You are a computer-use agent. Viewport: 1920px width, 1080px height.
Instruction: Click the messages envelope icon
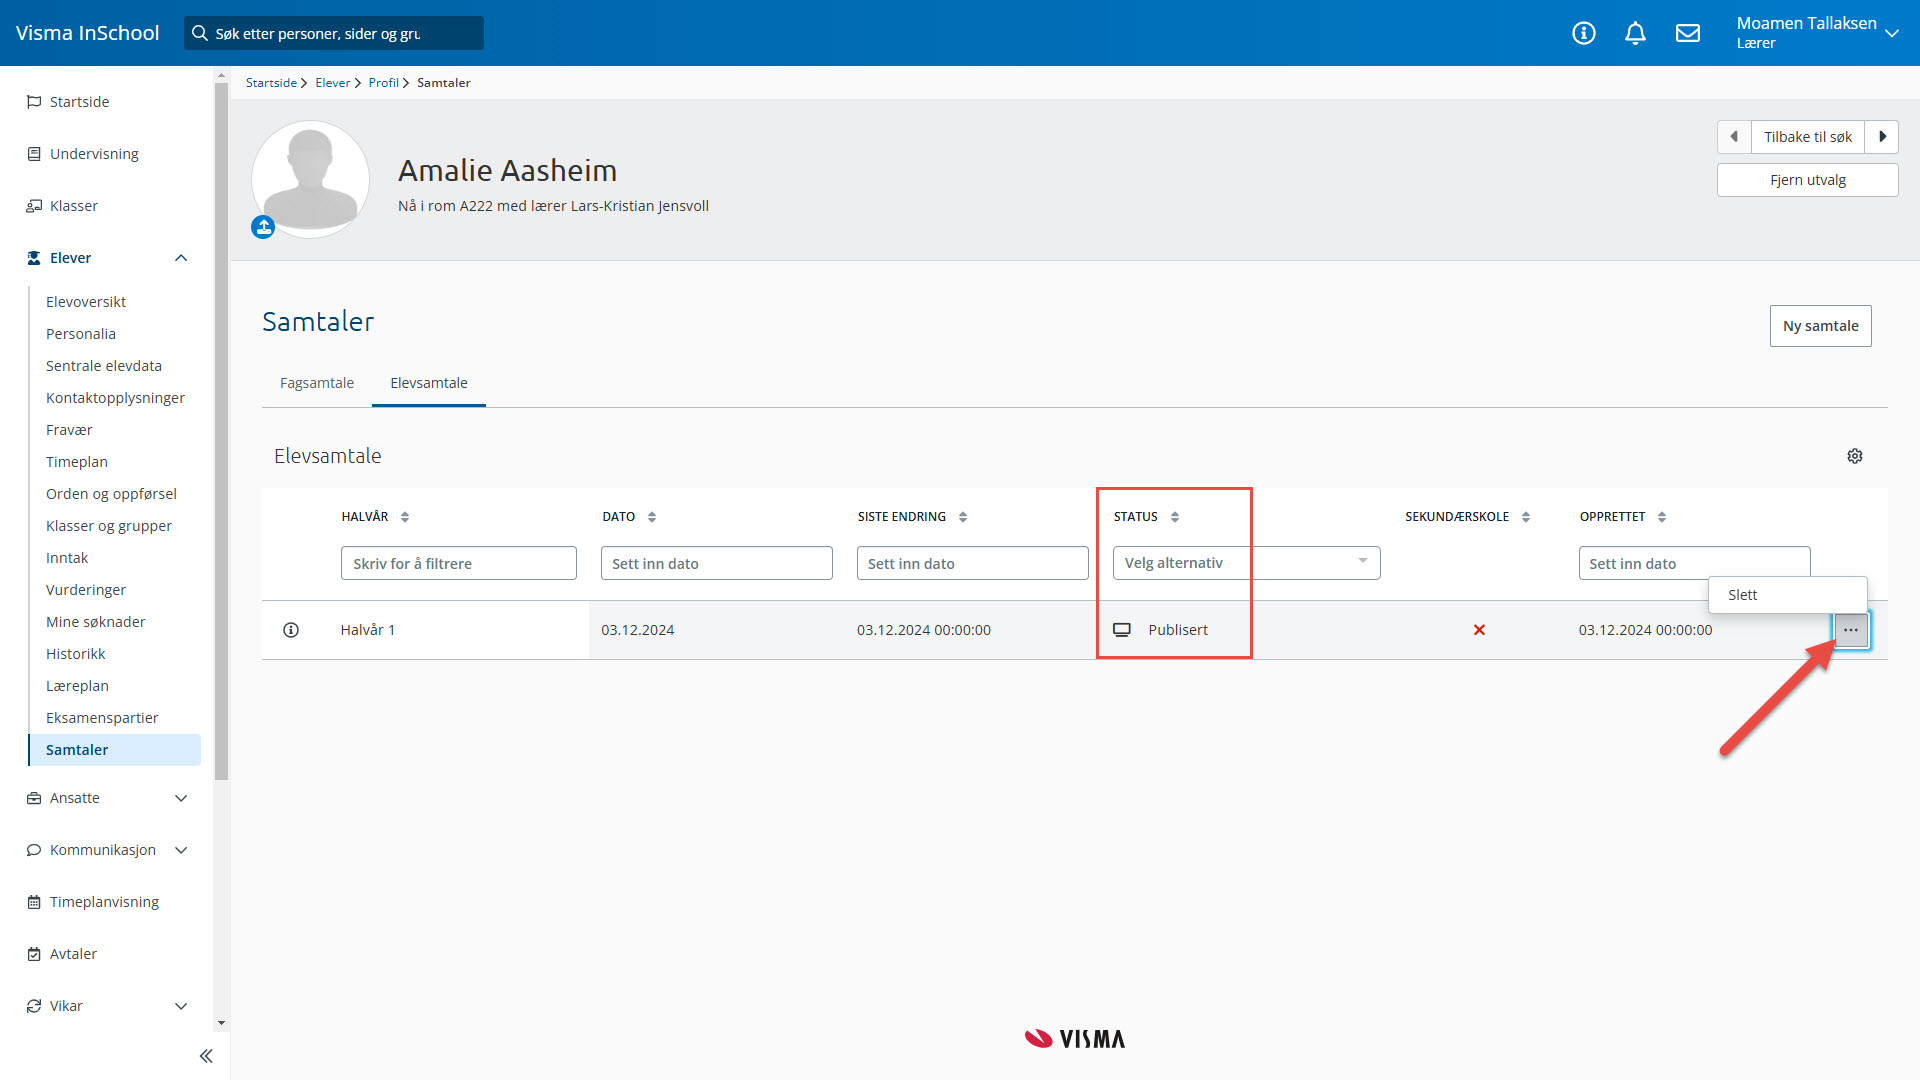point(1688,33)
